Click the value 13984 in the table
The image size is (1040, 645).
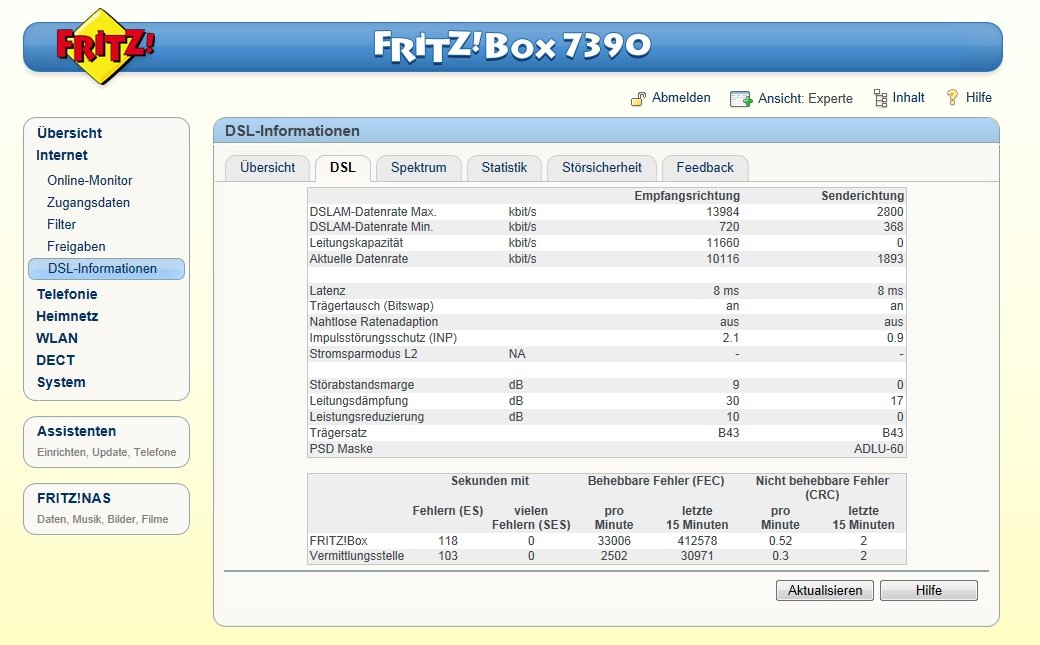tap(722, 212)
